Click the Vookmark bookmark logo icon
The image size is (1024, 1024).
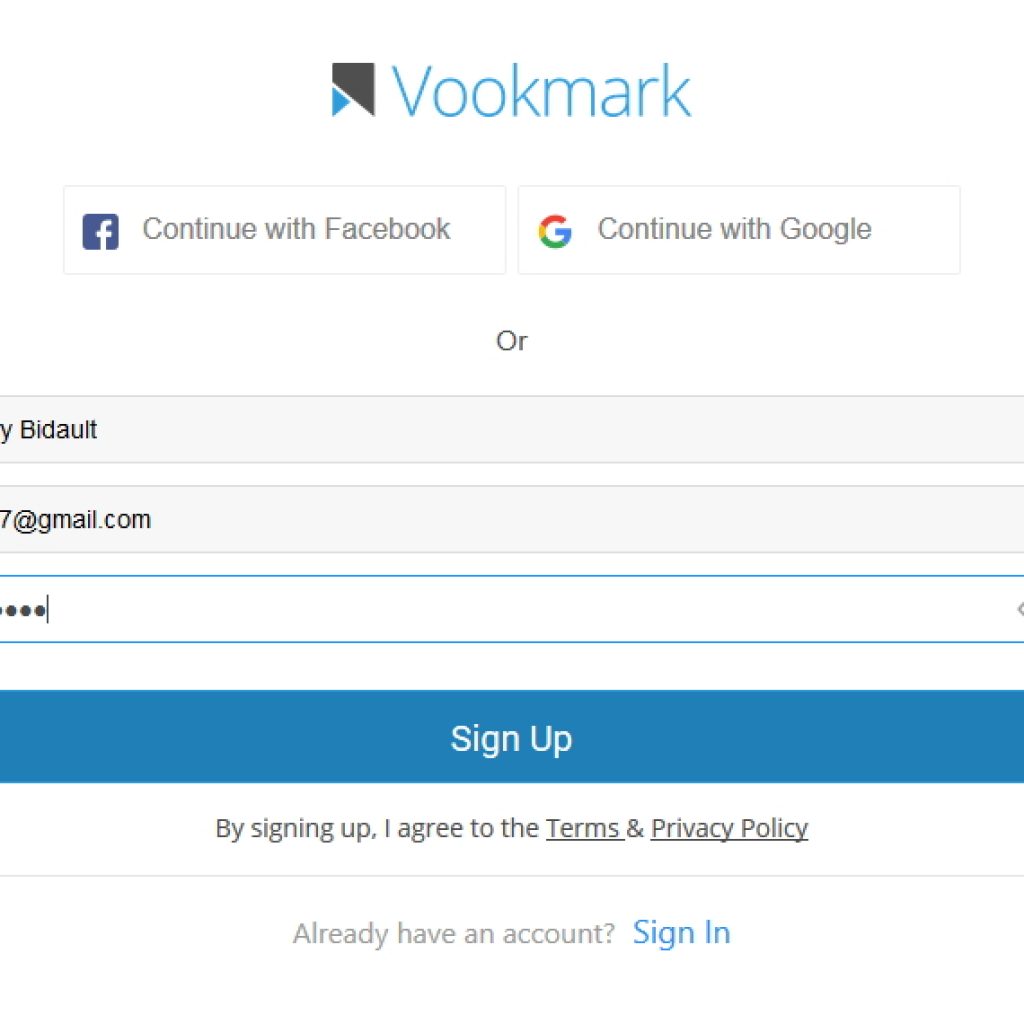(x=353, y=89)
